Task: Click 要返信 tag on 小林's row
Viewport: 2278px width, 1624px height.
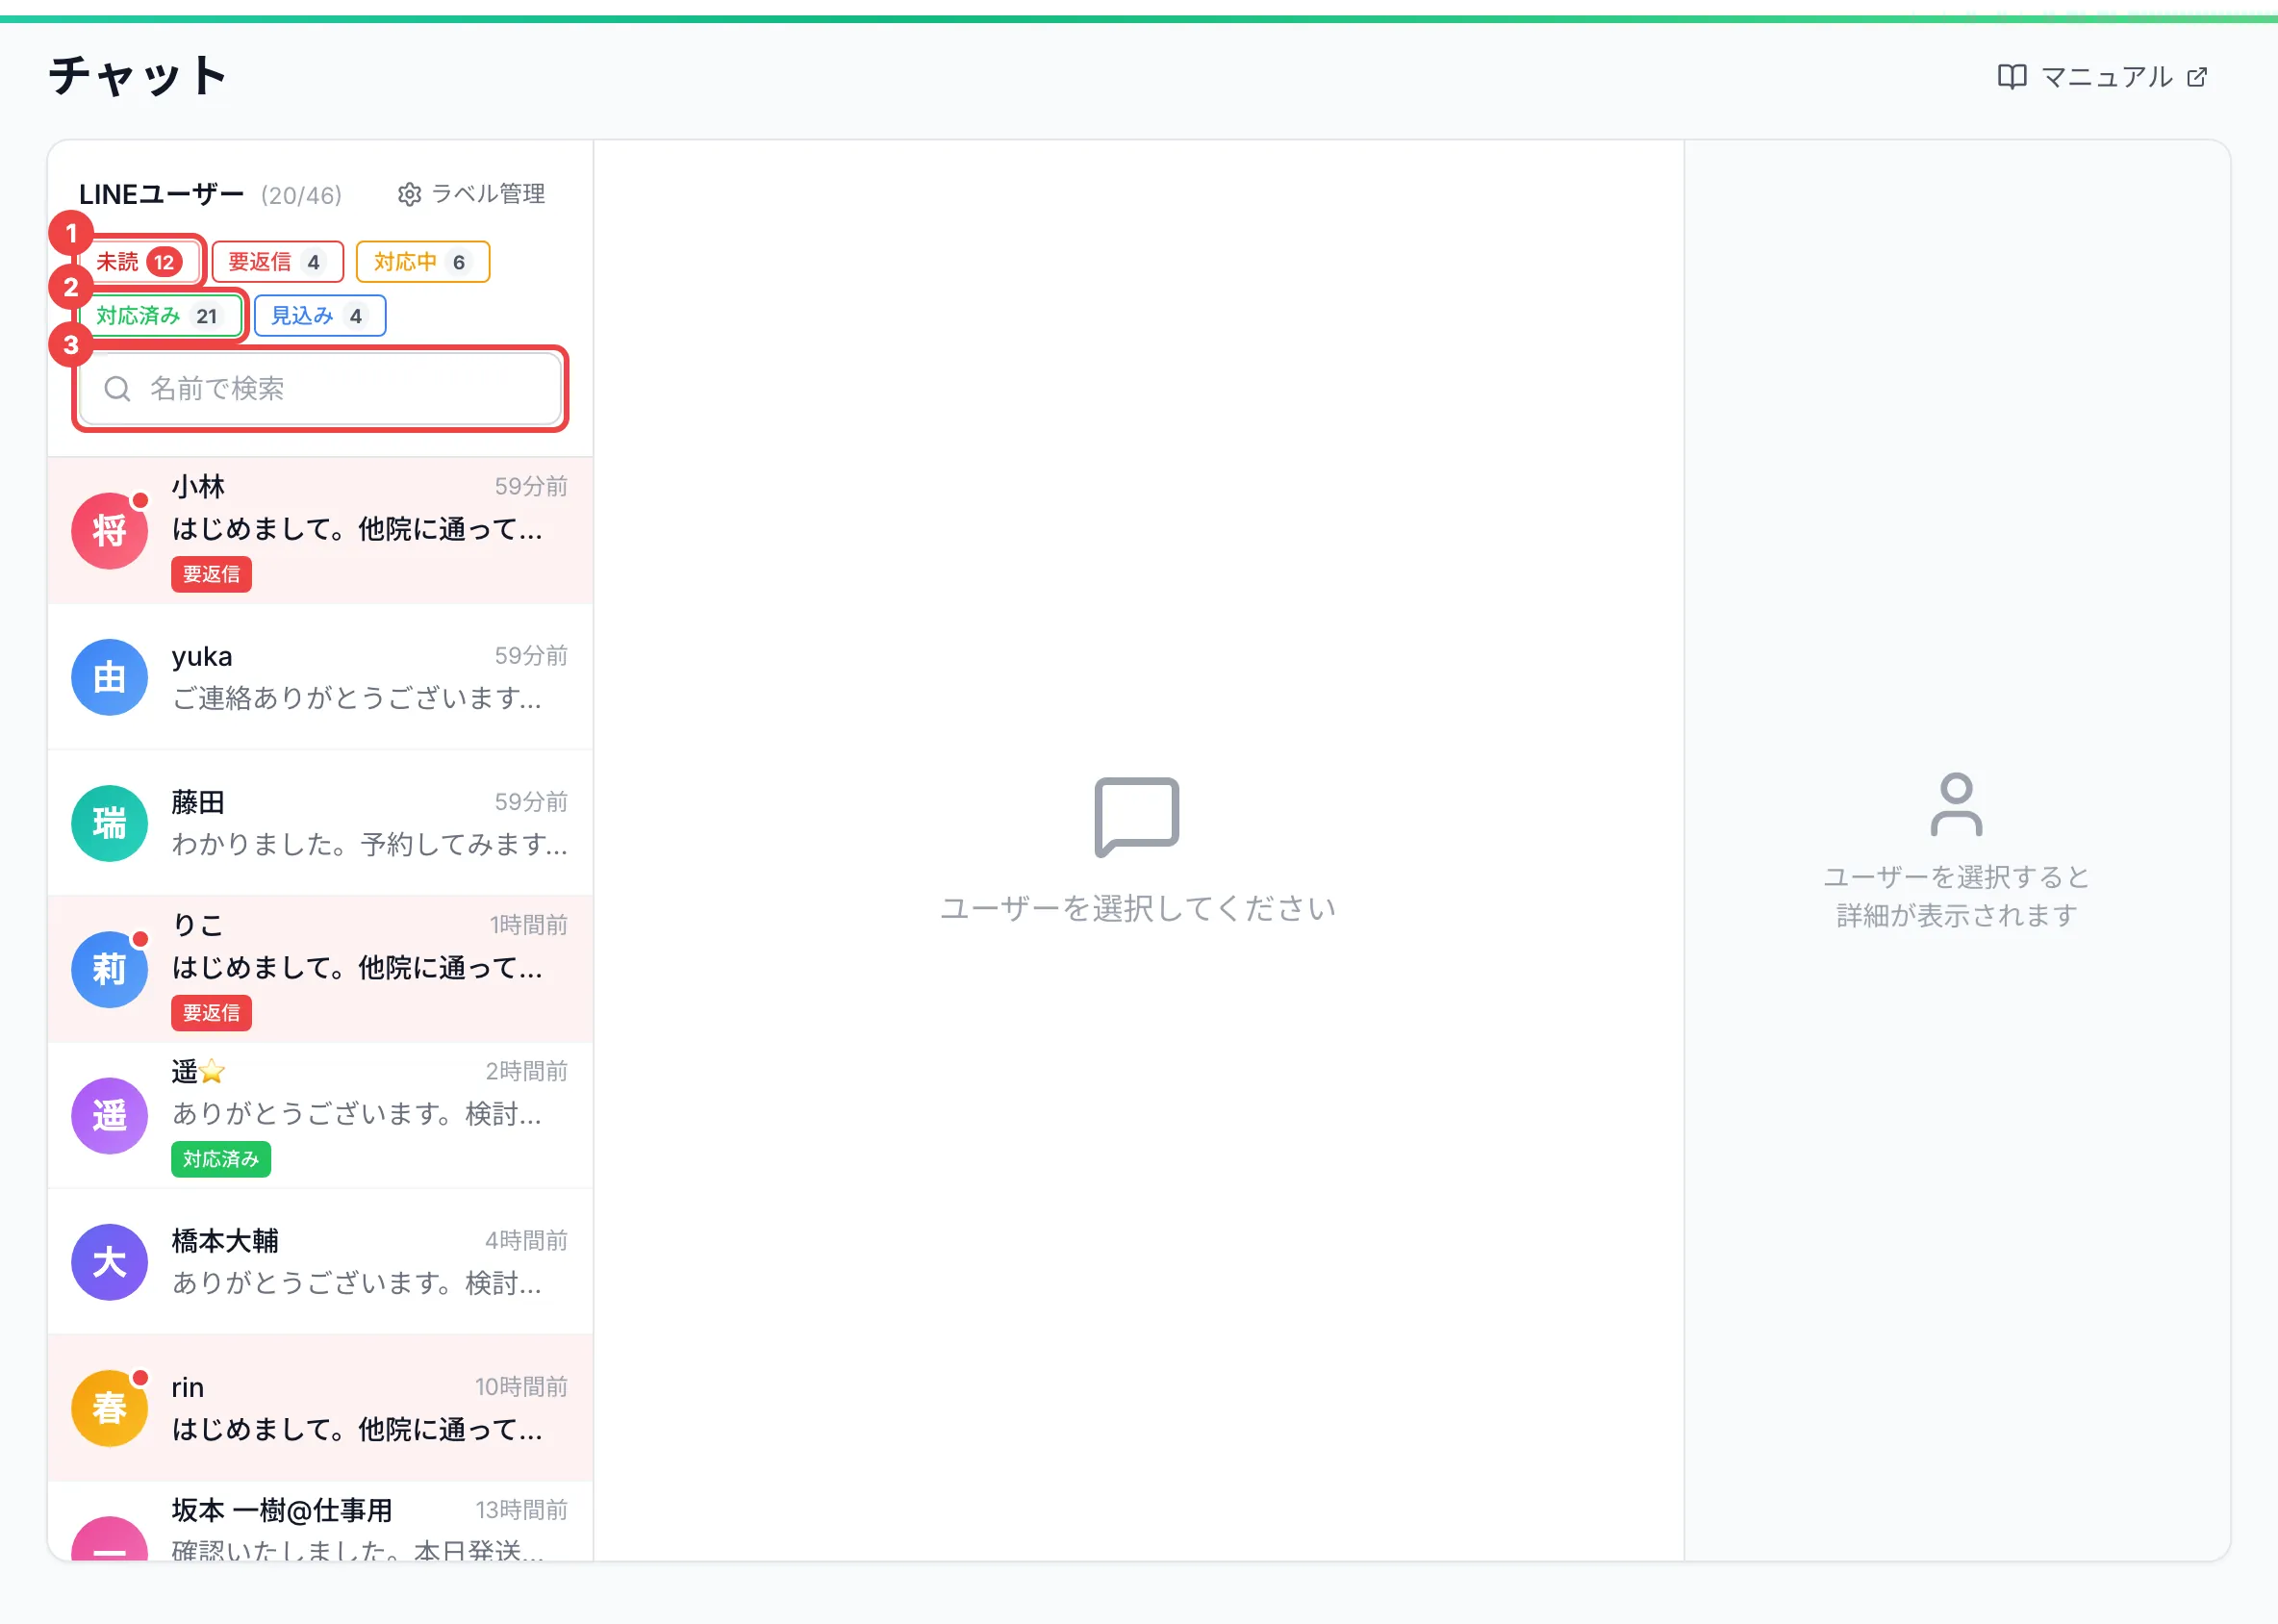Action: [211, 574]
